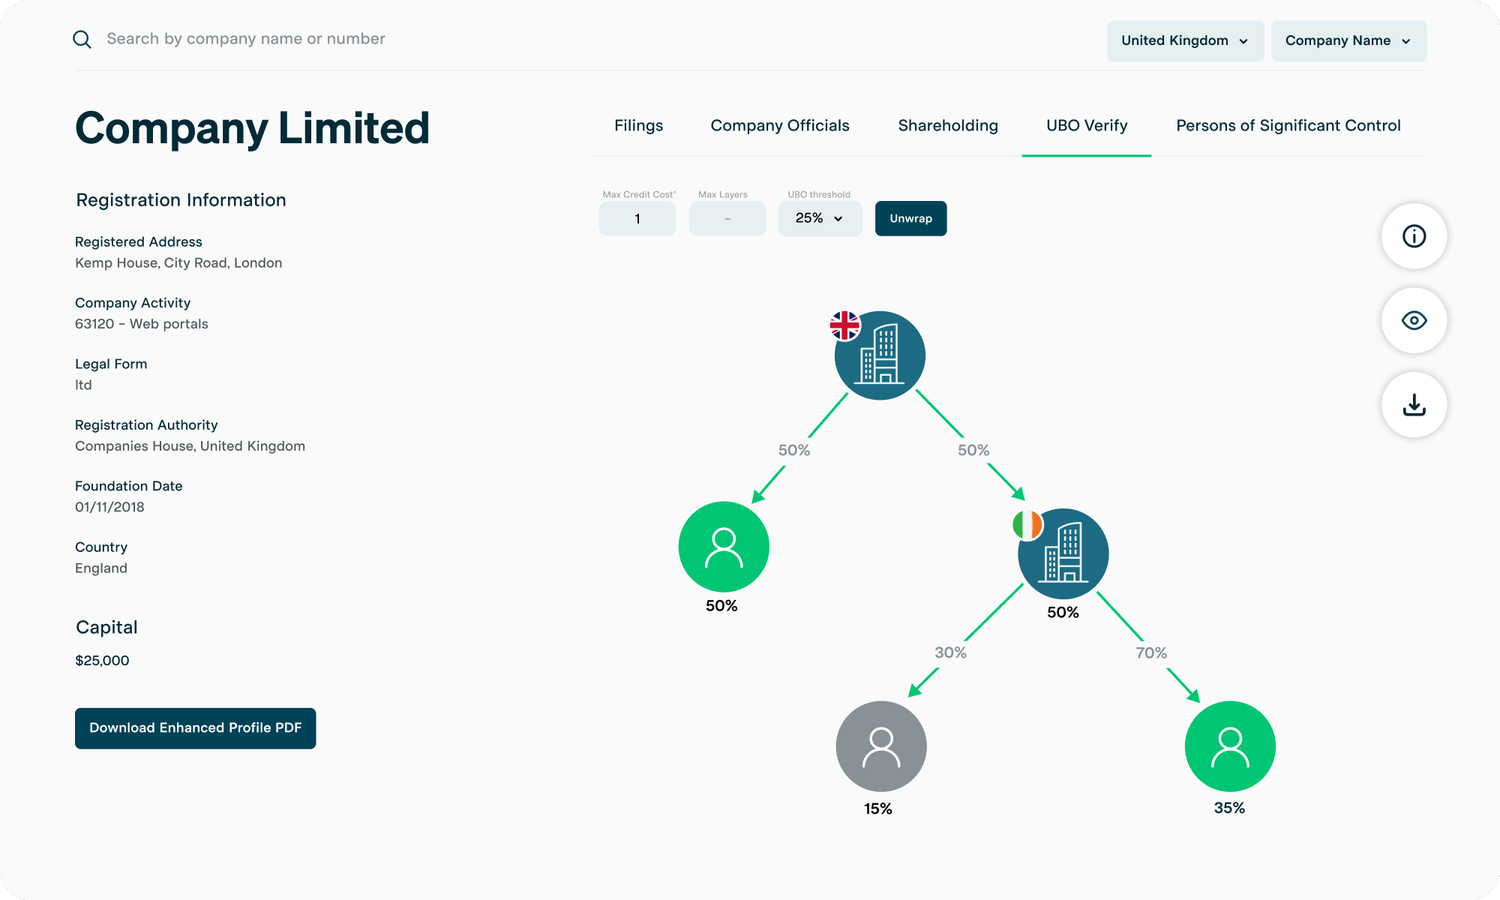Open the United Kingdom country dropdown

[x=1185, y=41]
